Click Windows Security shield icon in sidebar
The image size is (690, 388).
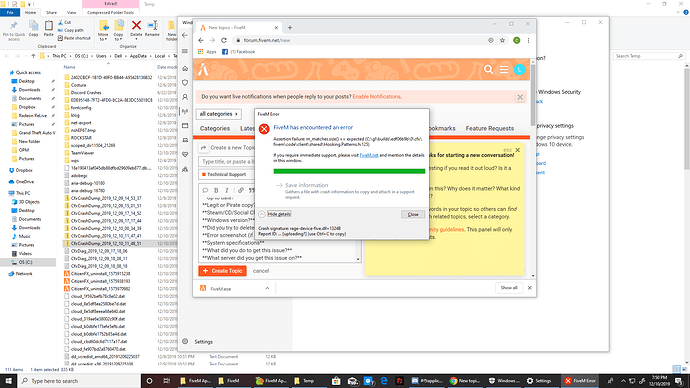[185, 83]
